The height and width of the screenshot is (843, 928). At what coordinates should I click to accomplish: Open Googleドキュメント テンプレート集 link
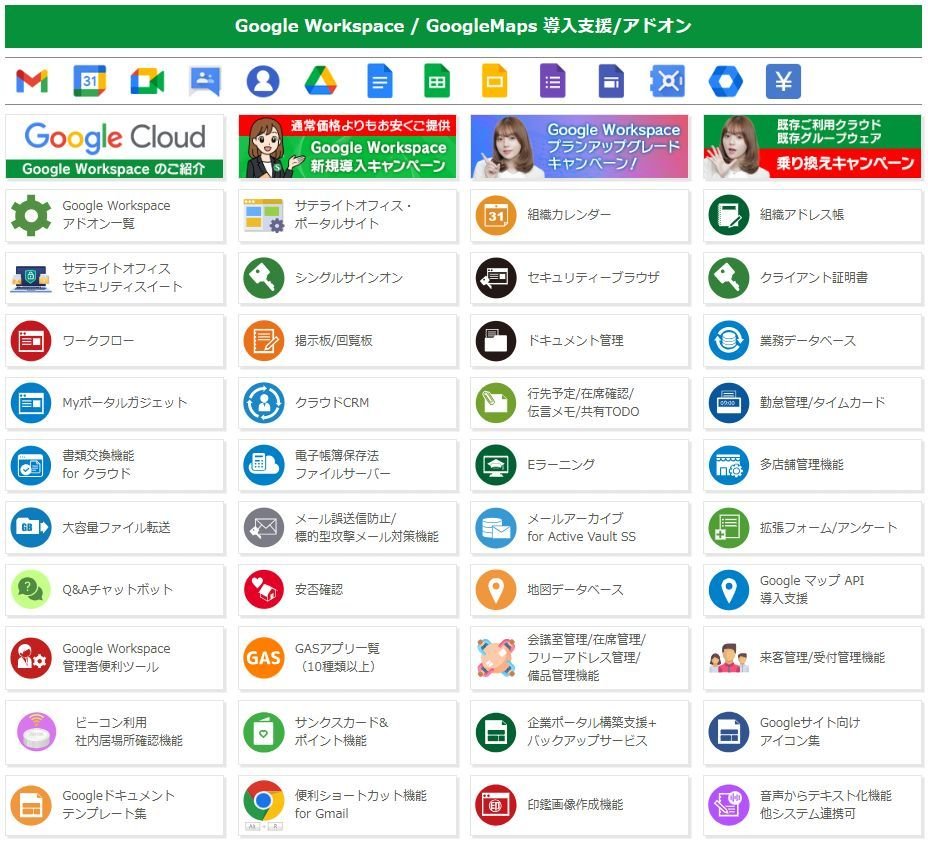115,805
